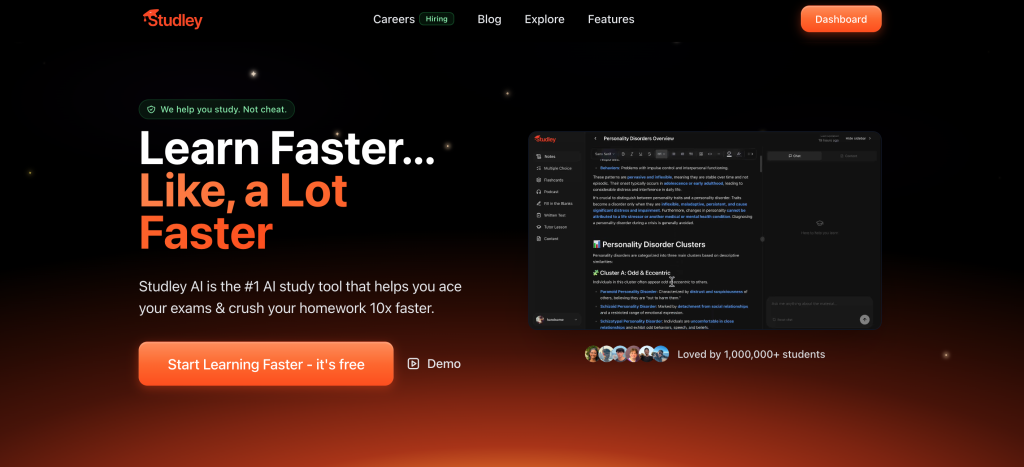Open the Sans Serif font dropdown
This screenshot has width=1024, height=467.
click(604, 154)
